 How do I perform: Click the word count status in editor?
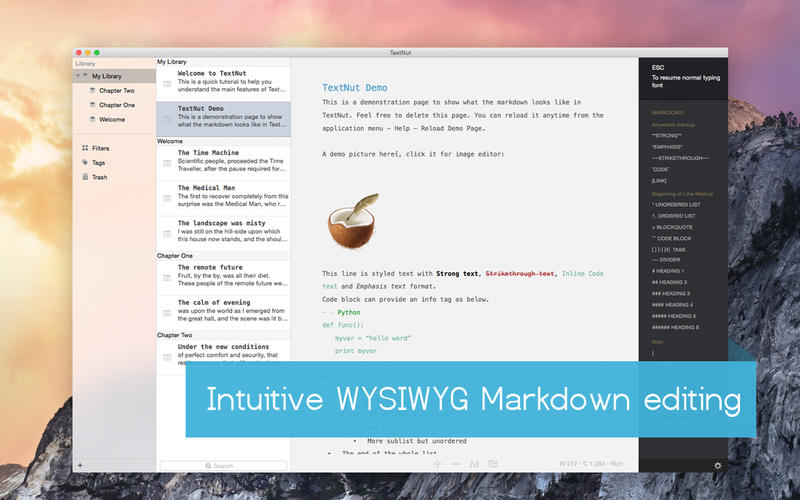591,464
